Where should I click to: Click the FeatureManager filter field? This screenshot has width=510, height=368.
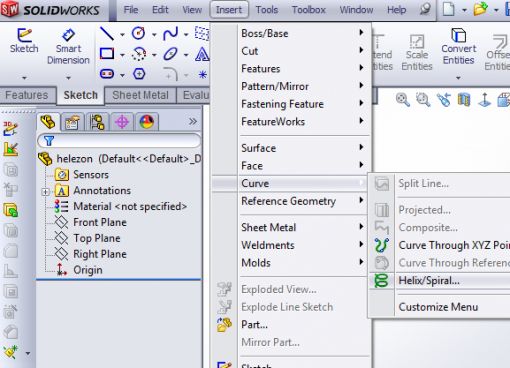[119, 141]
